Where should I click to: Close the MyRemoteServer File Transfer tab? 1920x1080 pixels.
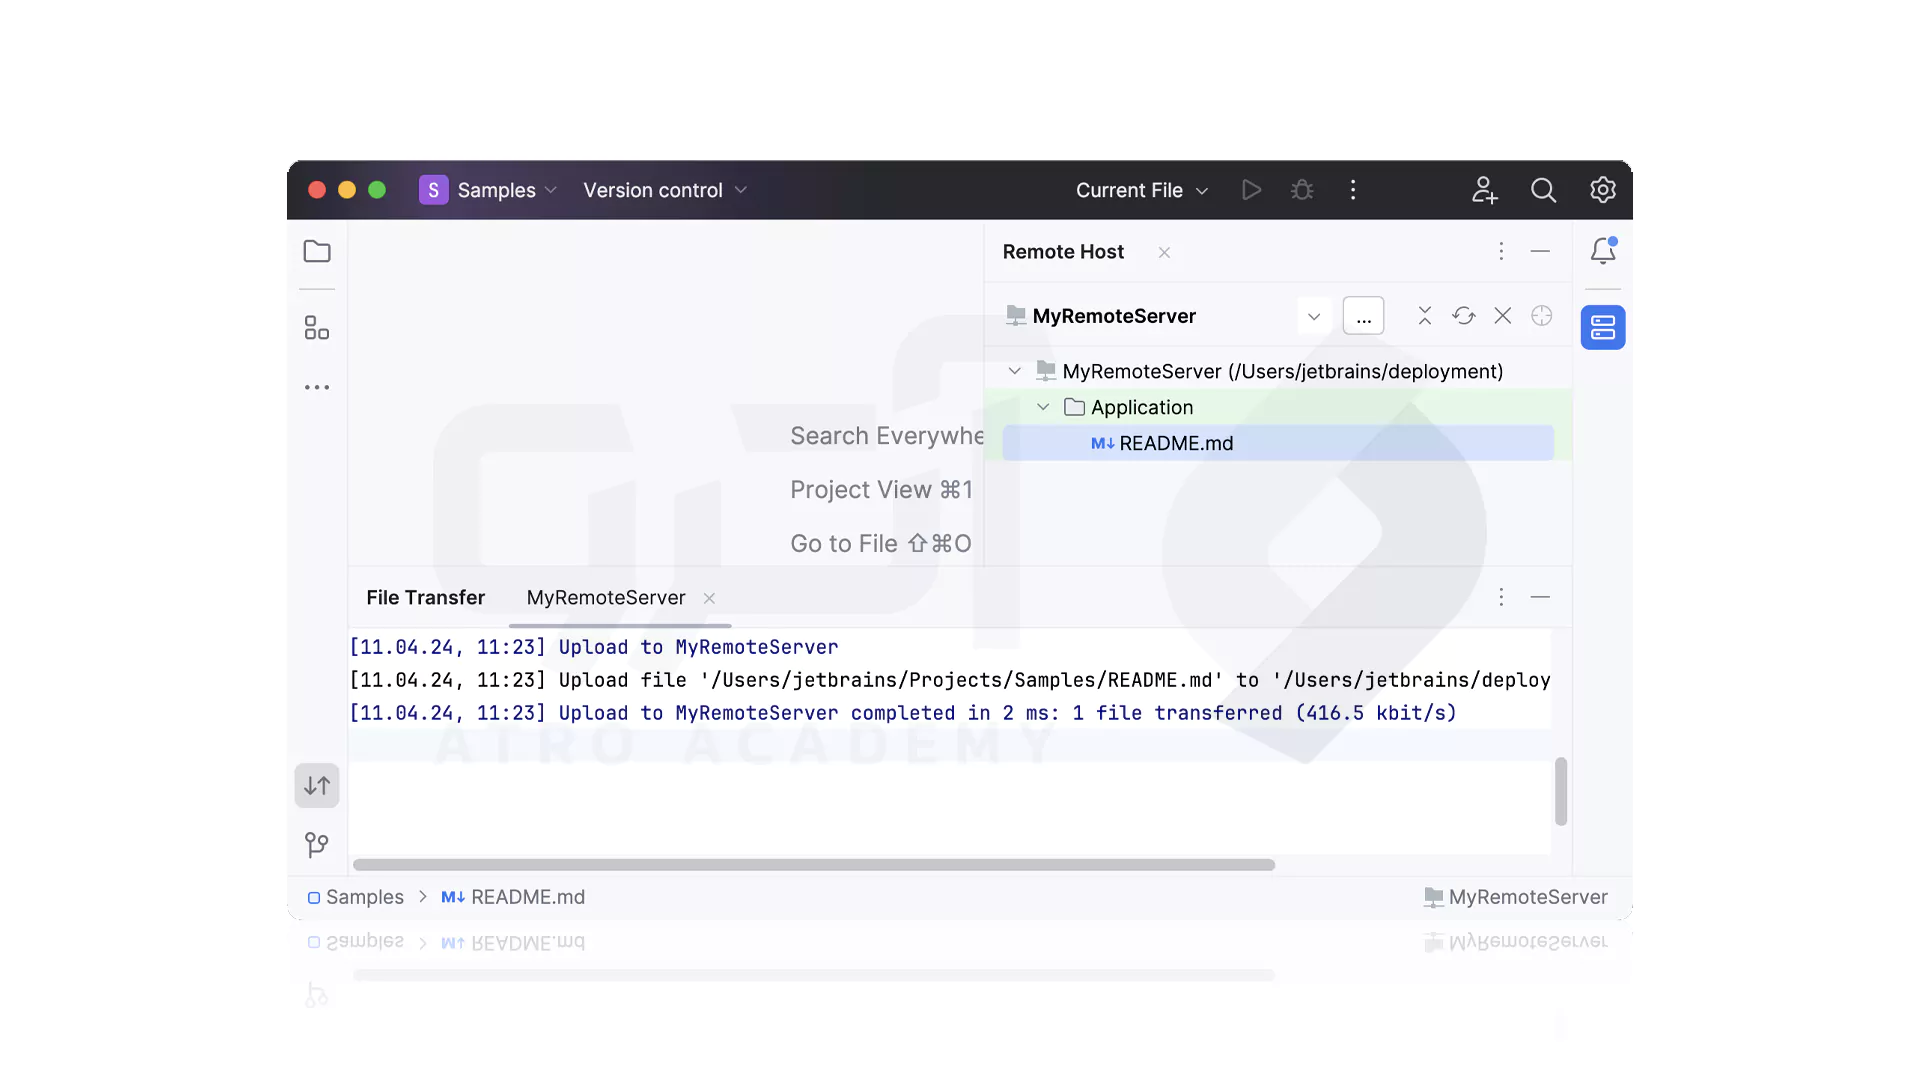[x=709, y=598]
